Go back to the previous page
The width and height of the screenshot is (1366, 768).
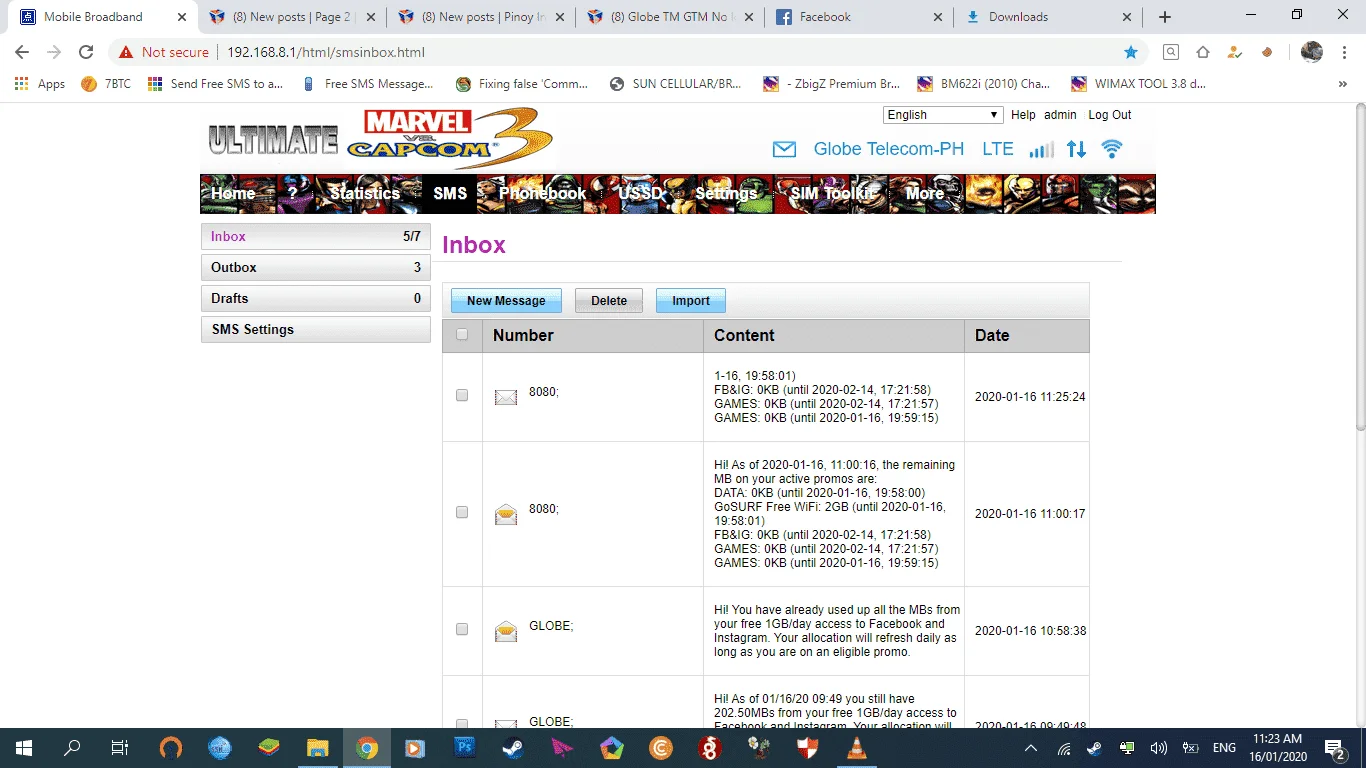(22, 52)
